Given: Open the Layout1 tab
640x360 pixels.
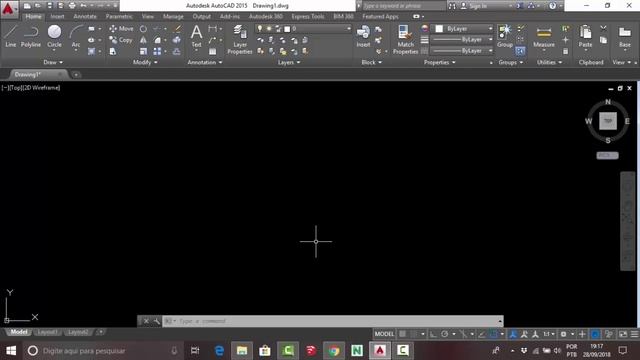Looking at the screenshot, I should (47, 332).
